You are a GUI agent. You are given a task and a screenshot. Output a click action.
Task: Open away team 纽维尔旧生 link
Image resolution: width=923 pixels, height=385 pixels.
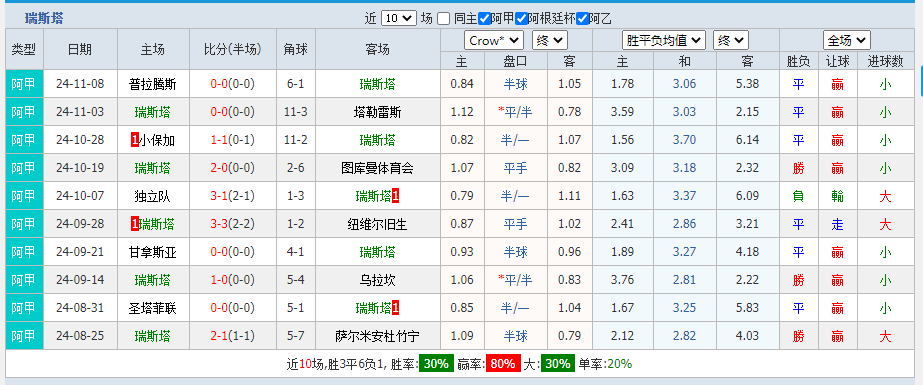(x=377, y=224)
